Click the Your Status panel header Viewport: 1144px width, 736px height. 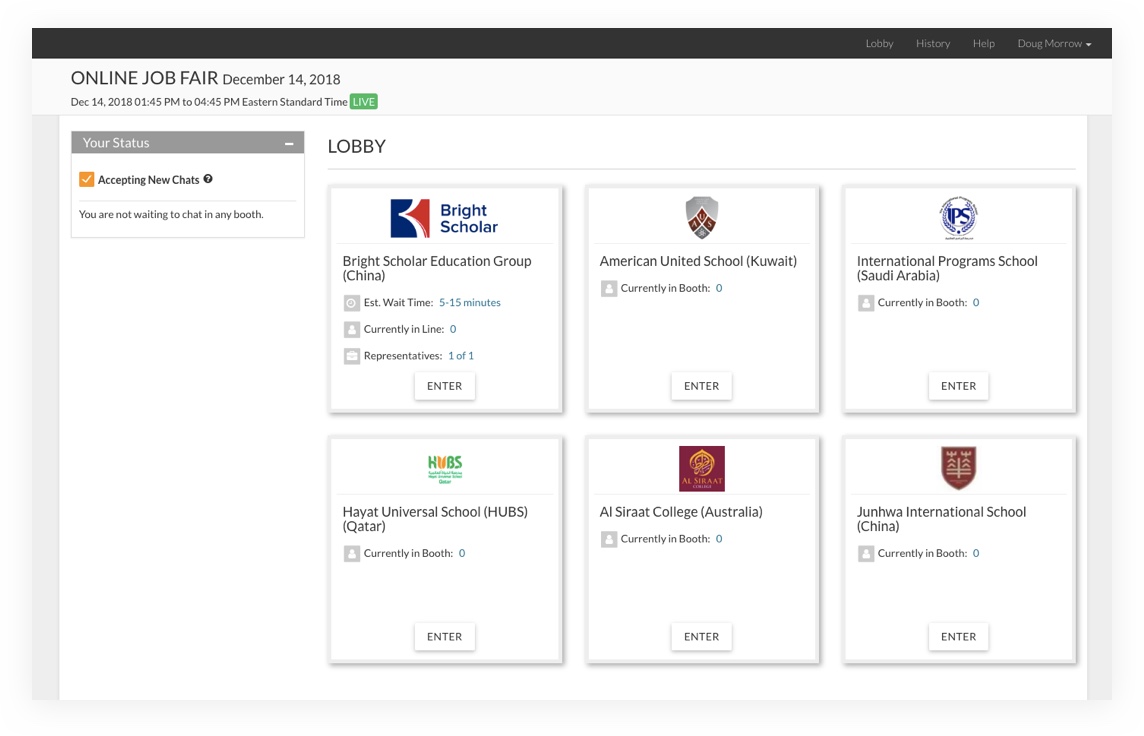[188, 143]
